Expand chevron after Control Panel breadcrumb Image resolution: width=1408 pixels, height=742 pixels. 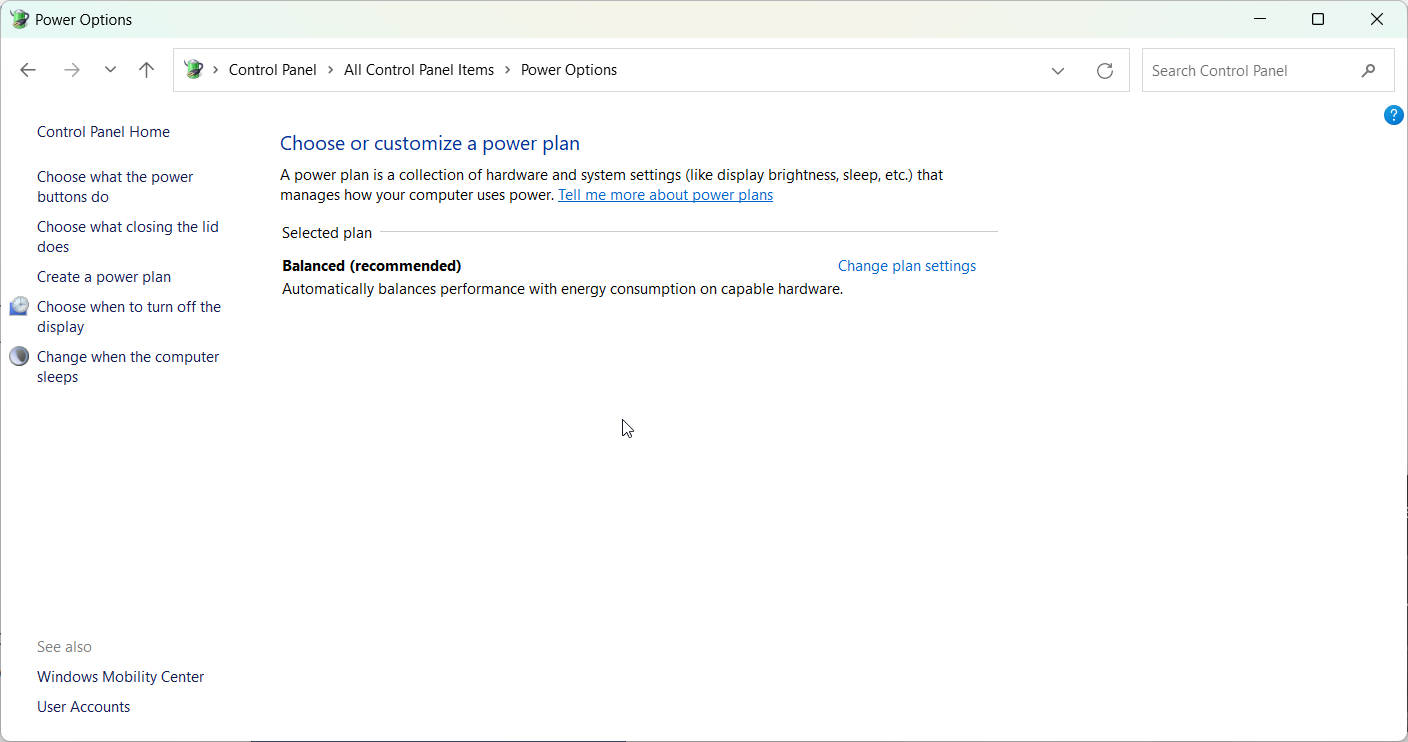331,70
